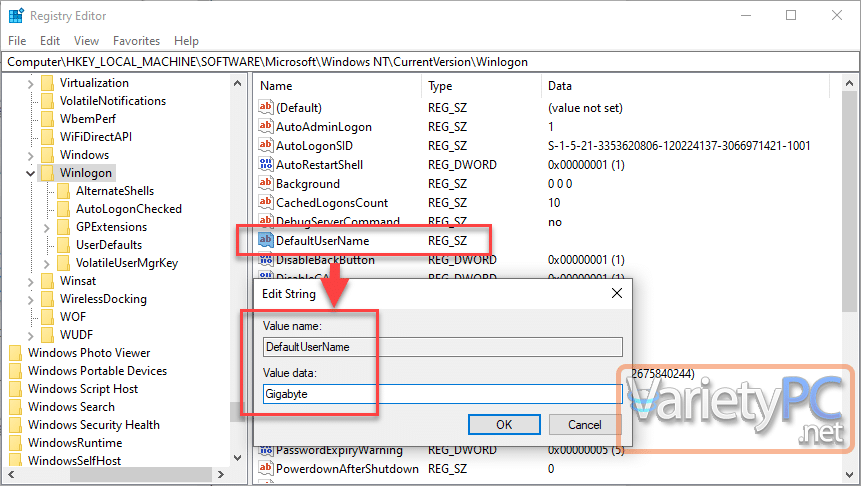Click the REG_DWORD type of AutoRestartShell
This screenshot has width=861, height=486.
click(462, 165)
